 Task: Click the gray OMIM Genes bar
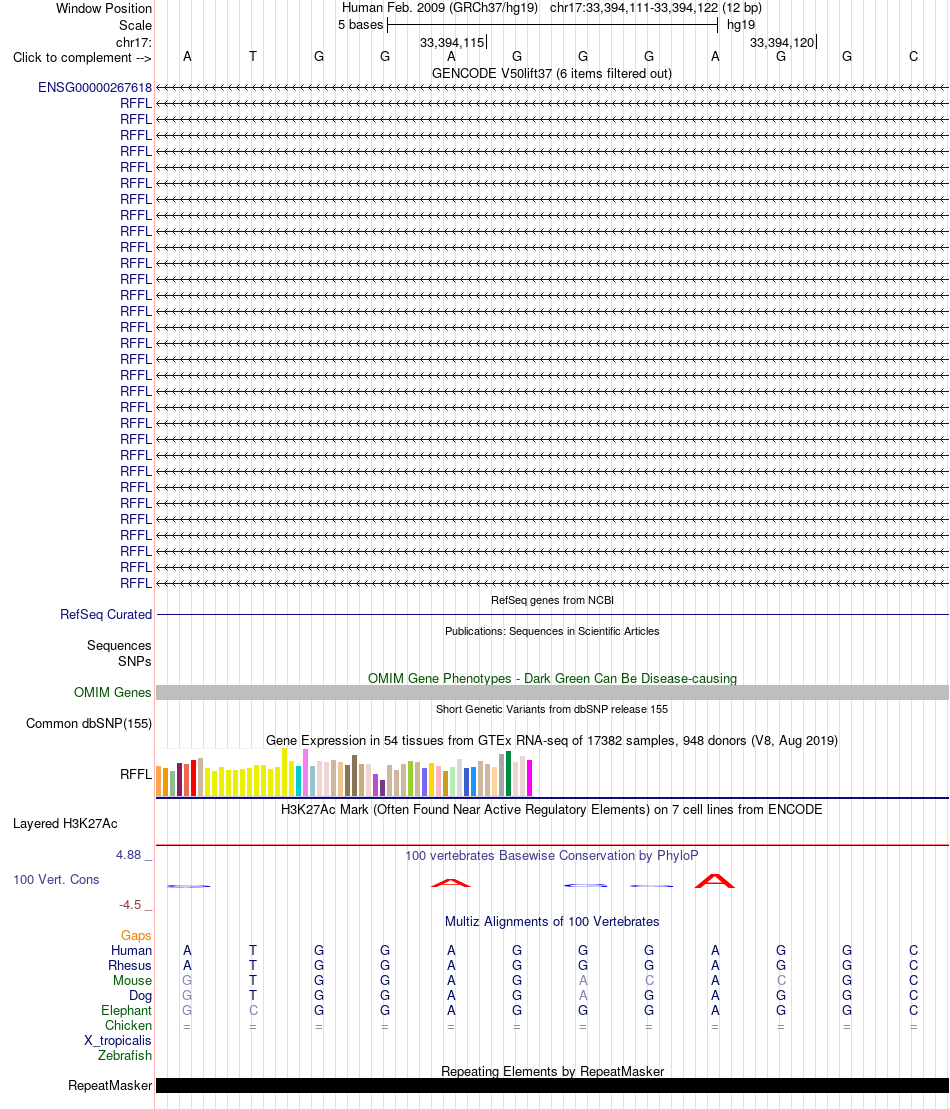[552, 692]
